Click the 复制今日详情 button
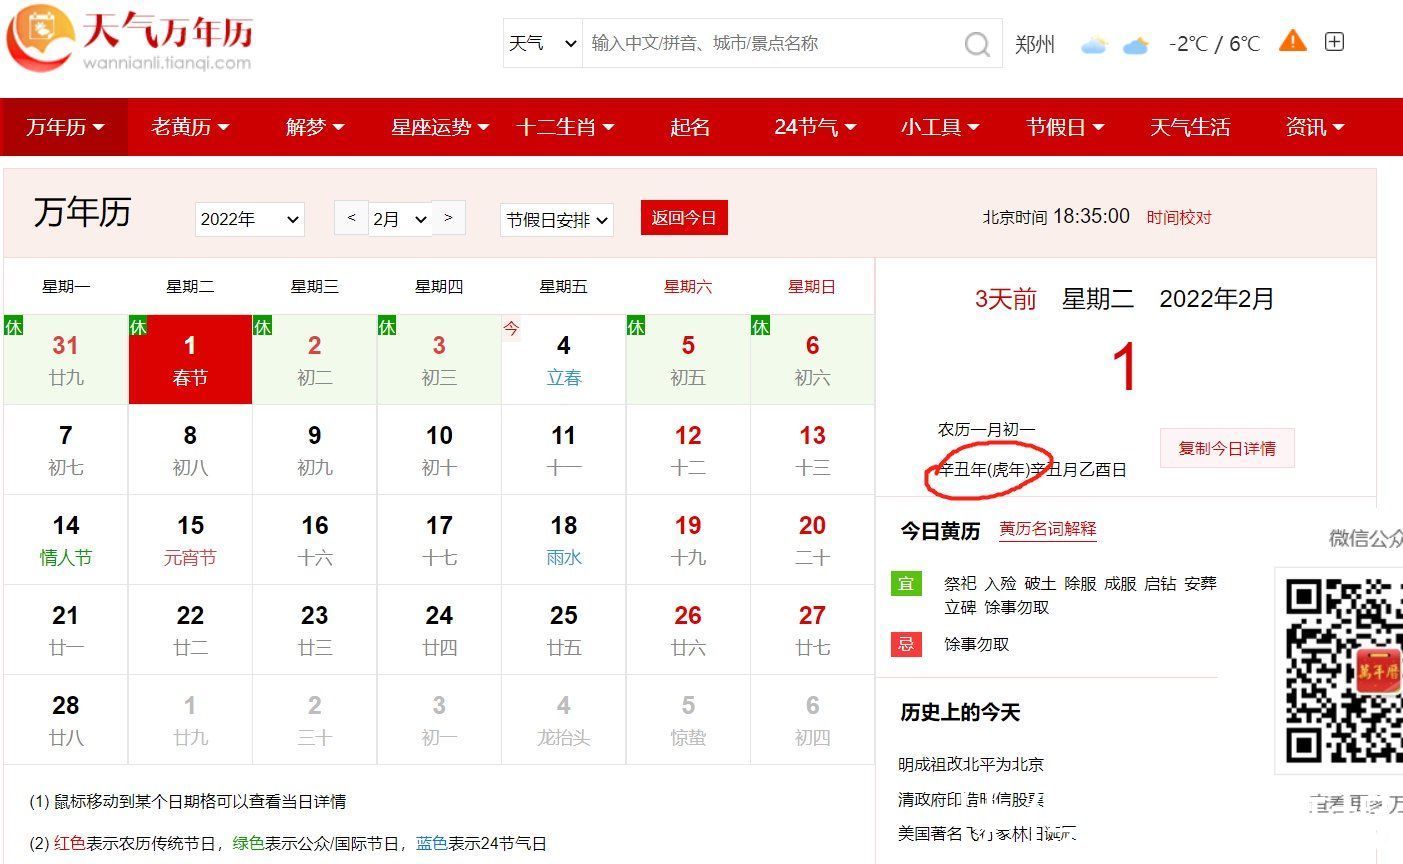The image size is (1403, 864). 1227,448
